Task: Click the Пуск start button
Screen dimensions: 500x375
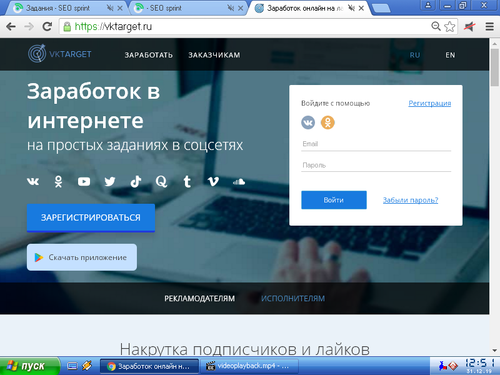Action: [29, 366]
